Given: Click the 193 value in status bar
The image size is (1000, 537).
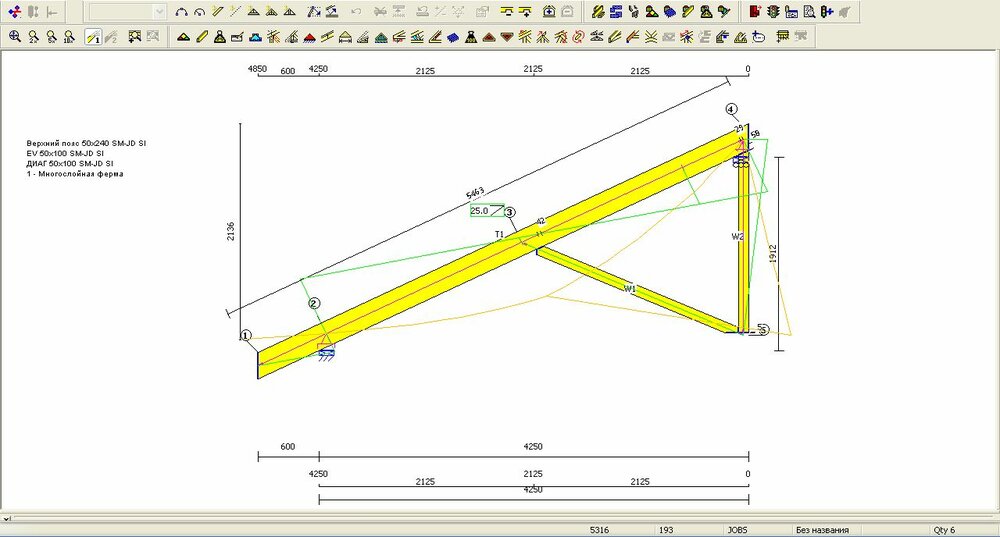Looking at the screenshot, I should (666, 530).
